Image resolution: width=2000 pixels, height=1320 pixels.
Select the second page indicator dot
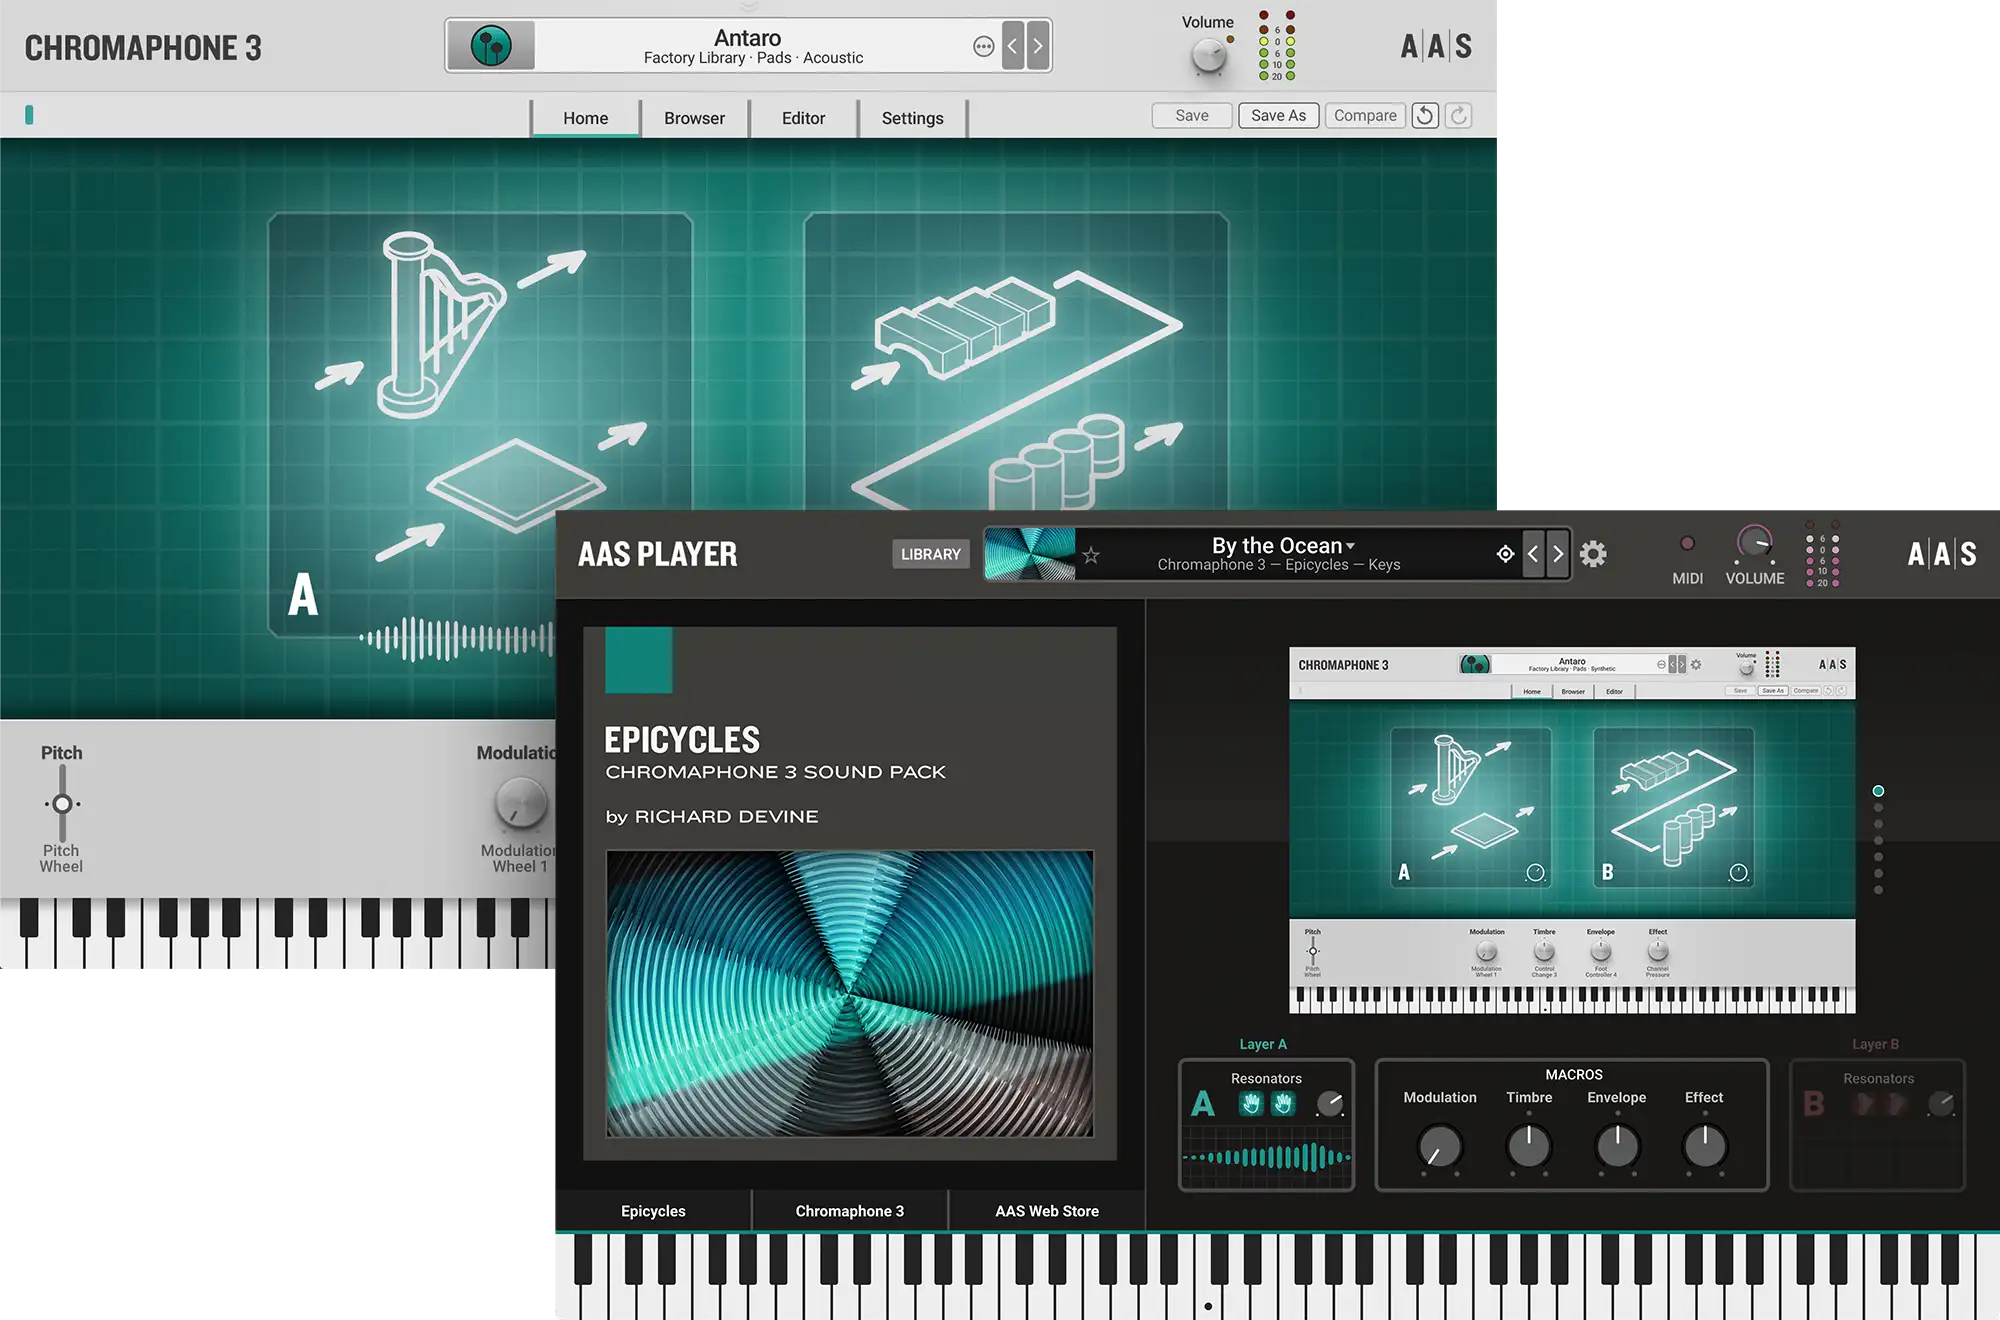coord(1878,808)
